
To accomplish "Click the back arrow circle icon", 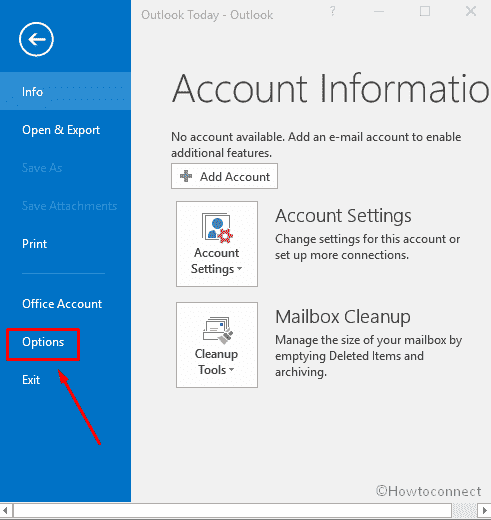I will click(36, 39).
